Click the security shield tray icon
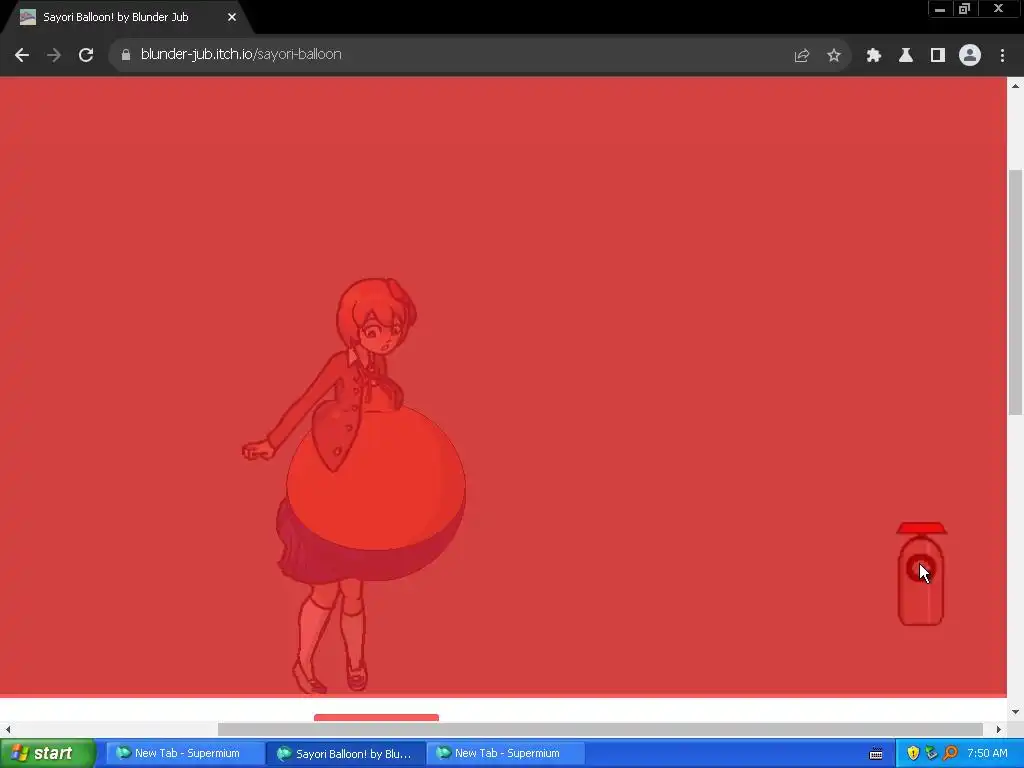This screenshot has width=1024, height=768. (x=913, y=753)
